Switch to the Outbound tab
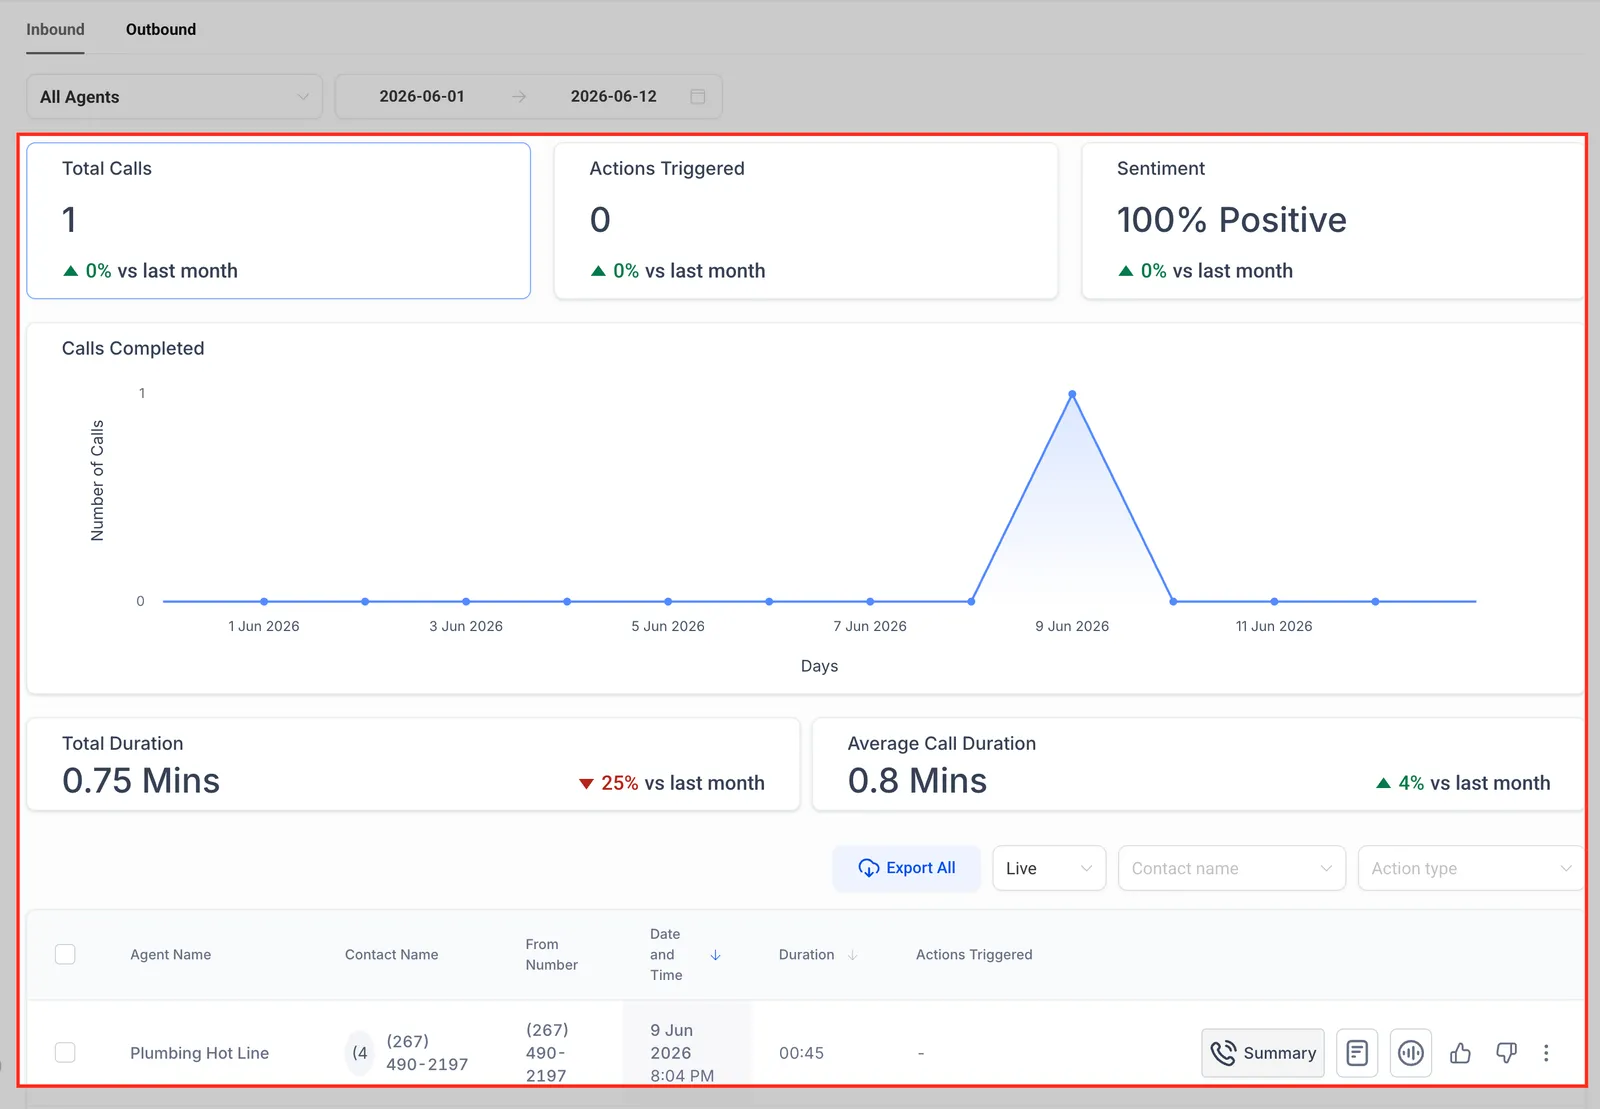Image resolution: width=1600 pixels, height=1109 pixels. pos(161,29)
